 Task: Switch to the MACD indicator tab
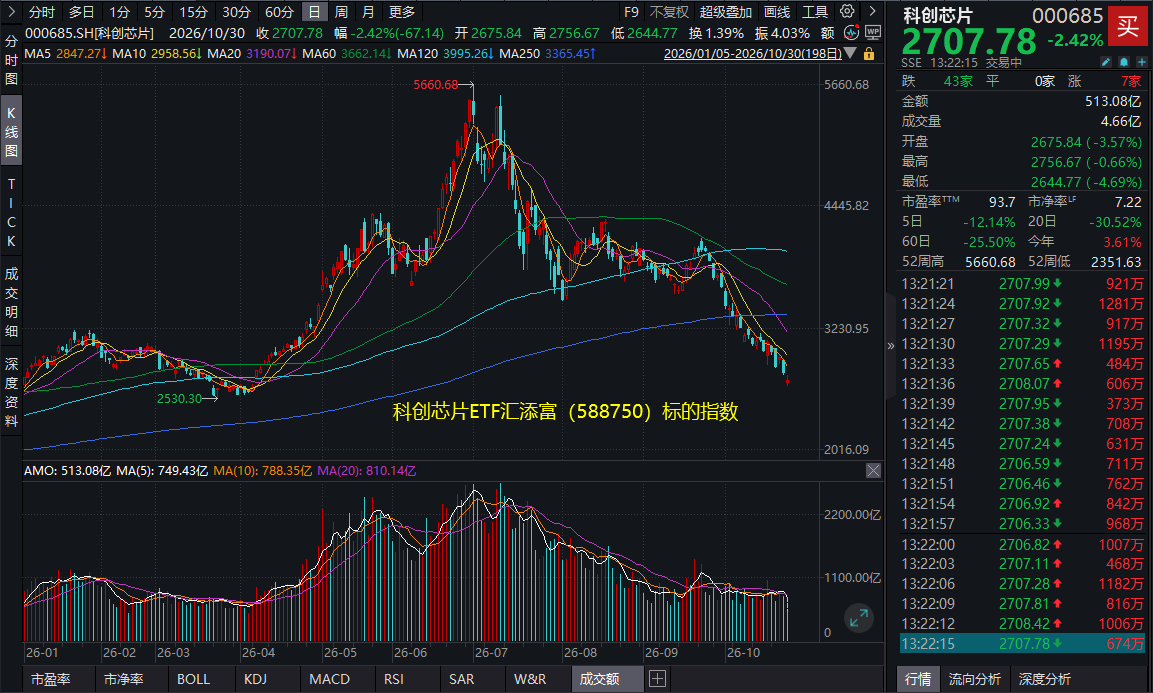click(329, 679)
